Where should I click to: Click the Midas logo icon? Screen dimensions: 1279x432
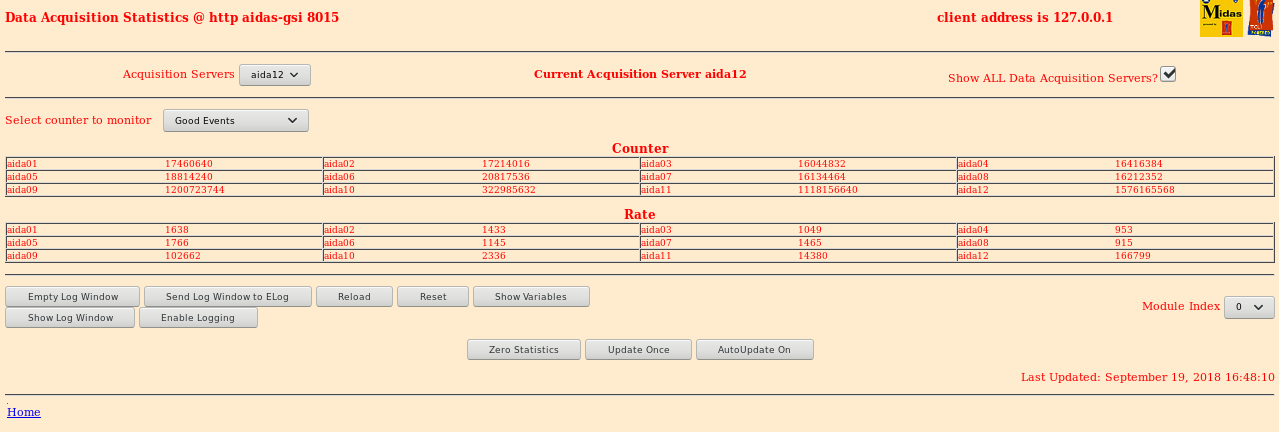coord(1221,18)
